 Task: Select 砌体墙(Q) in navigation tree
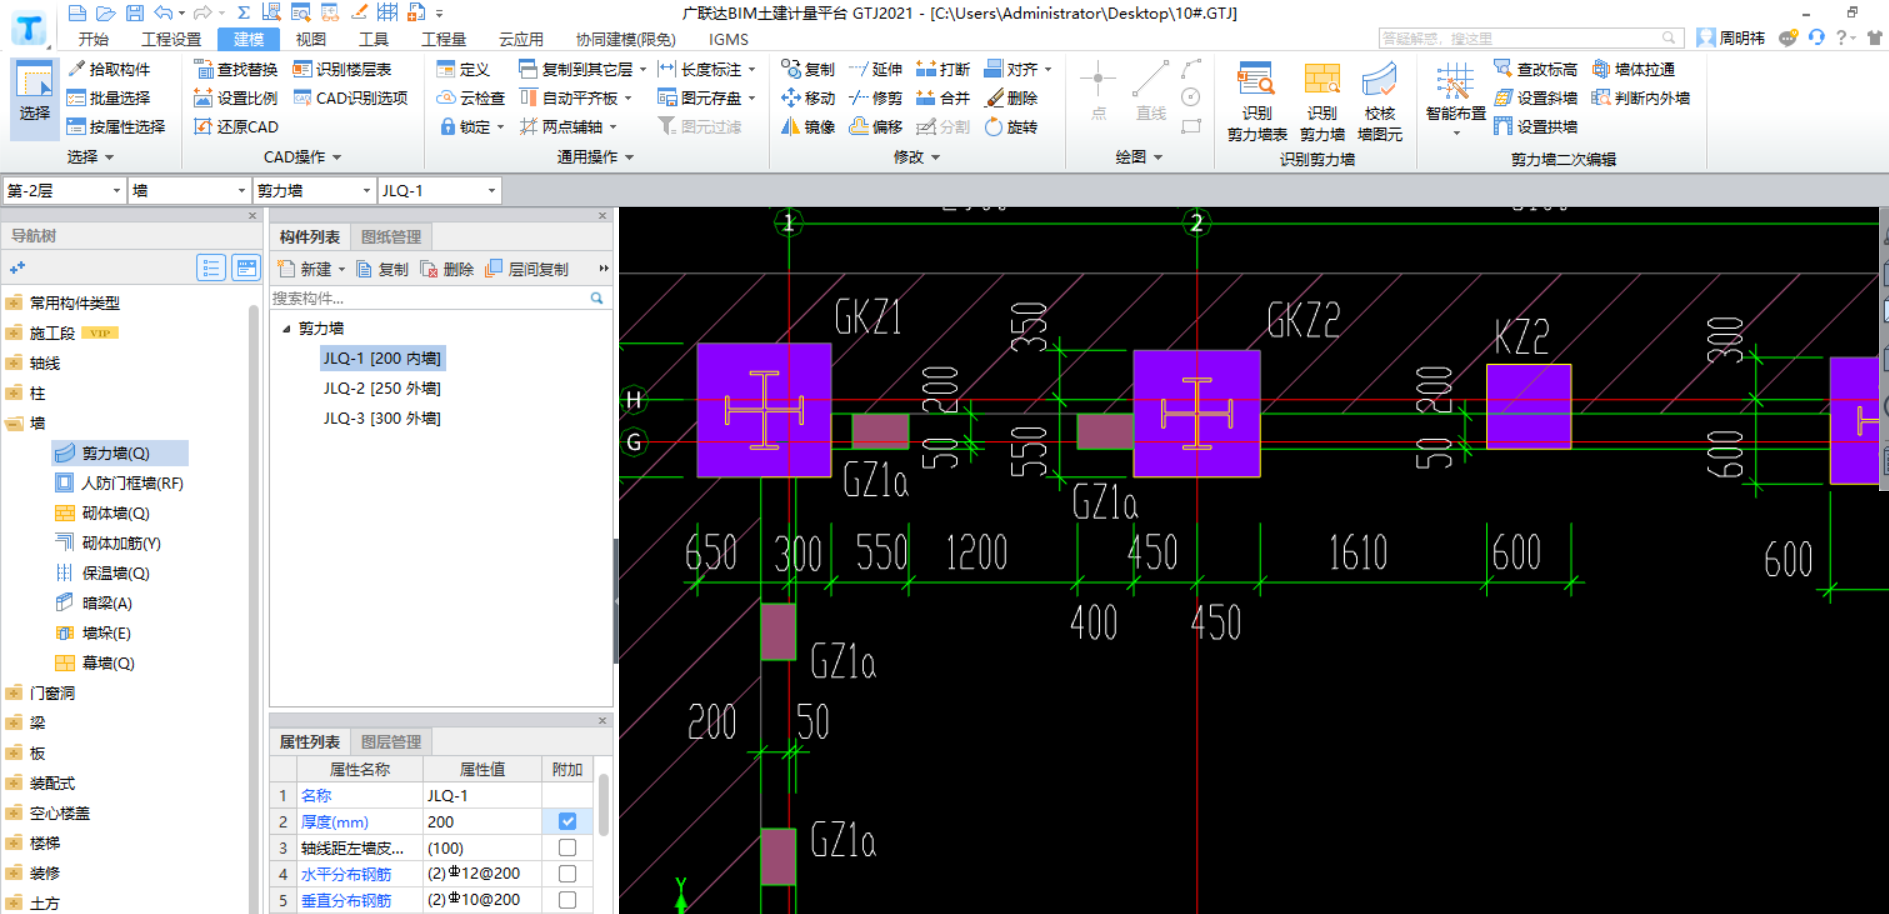(x=103, y=513)
